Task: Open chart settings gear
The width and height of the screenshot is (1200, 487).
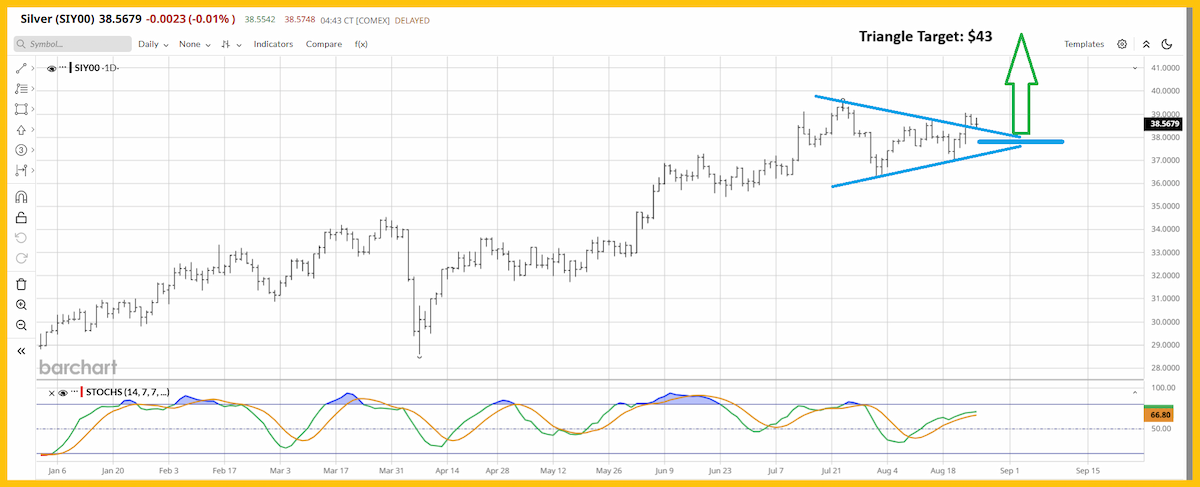Action: [1122, 44]
